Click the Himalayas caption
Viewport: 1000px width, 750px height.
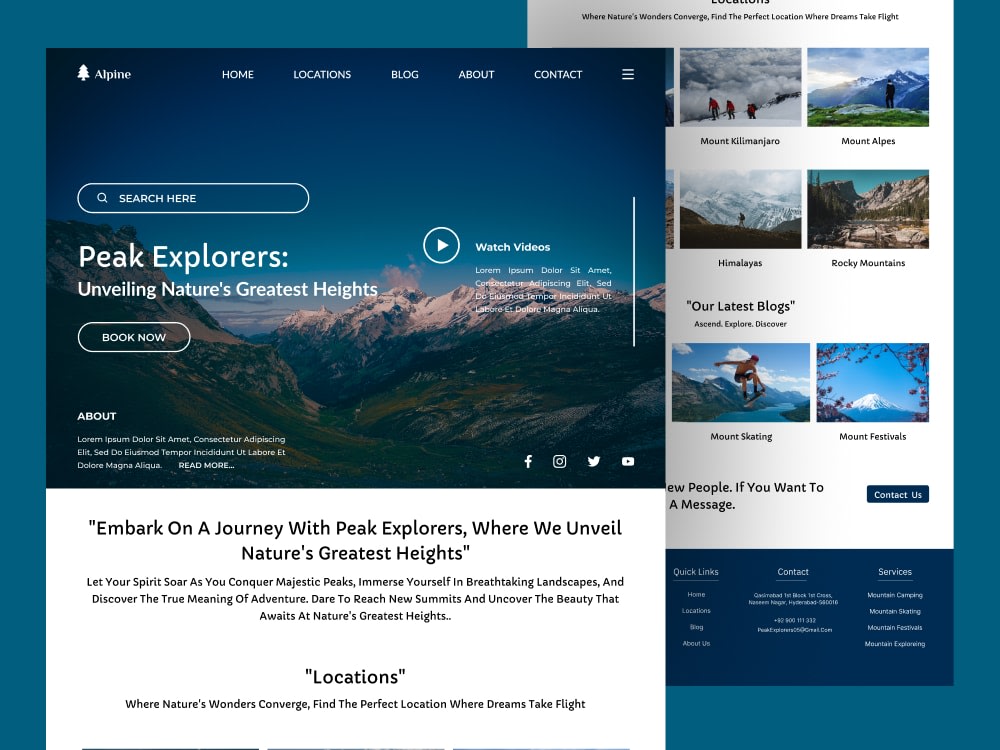point(740,263)
